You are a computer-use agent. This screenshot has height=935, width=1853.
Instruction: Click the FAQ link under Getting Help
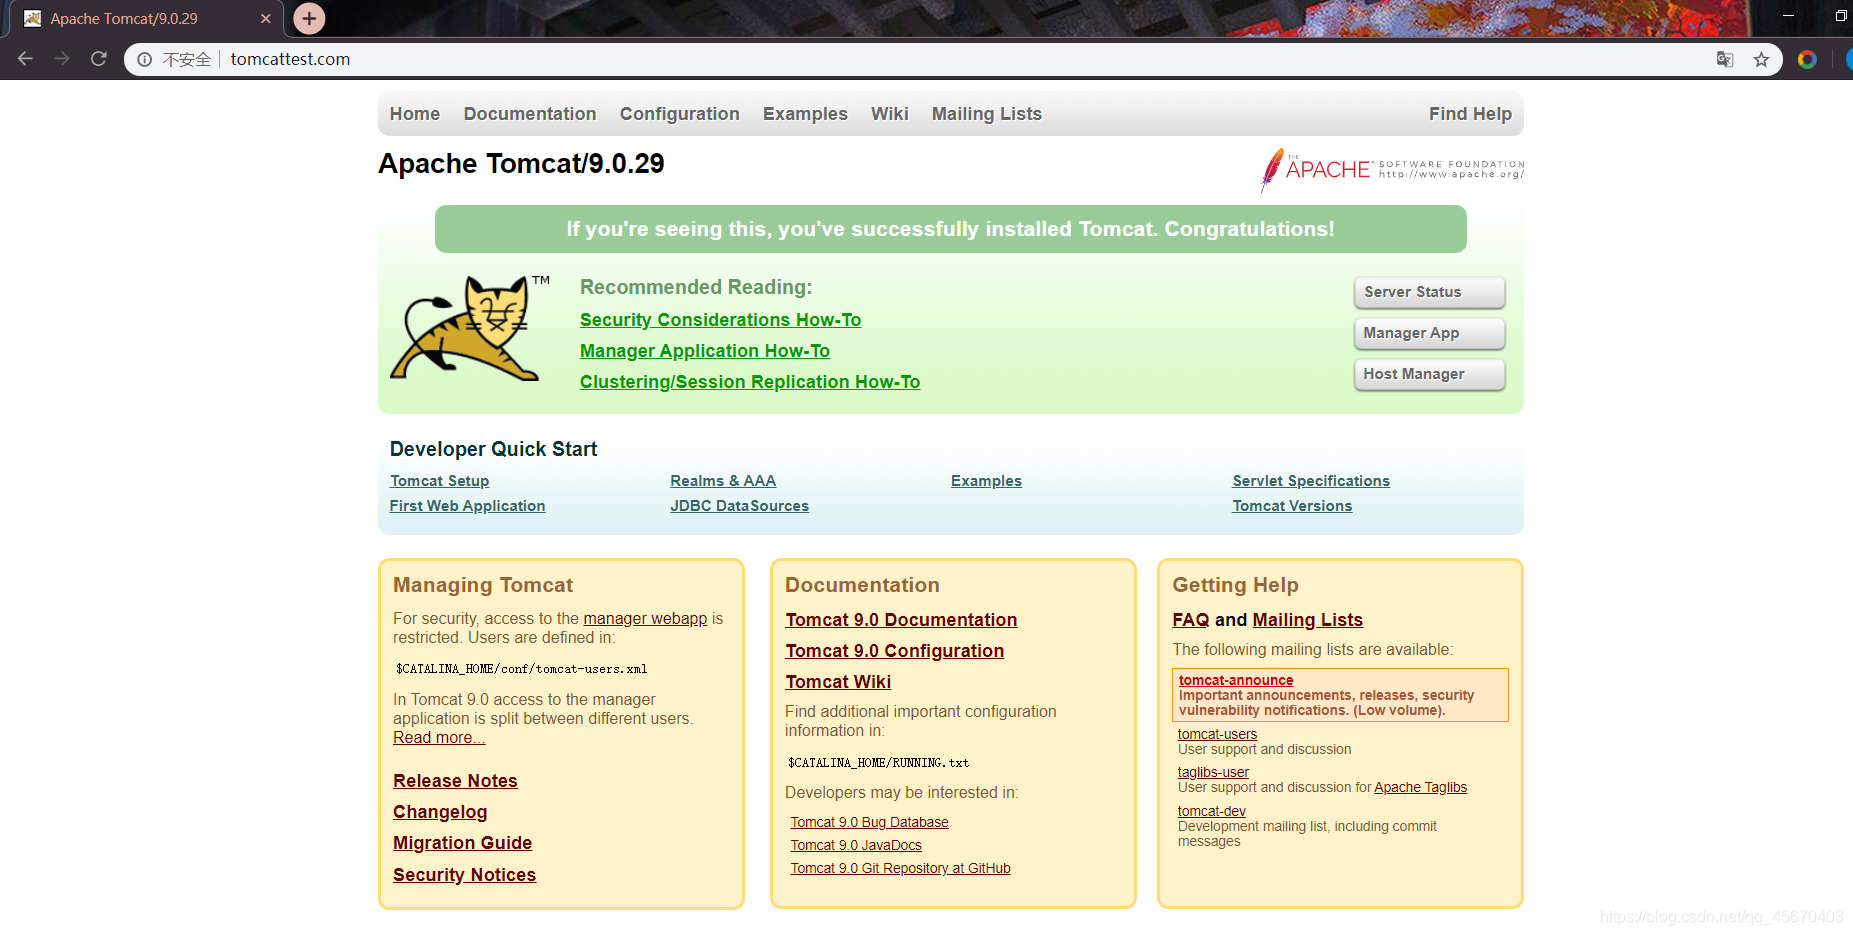pos(1190,620)
